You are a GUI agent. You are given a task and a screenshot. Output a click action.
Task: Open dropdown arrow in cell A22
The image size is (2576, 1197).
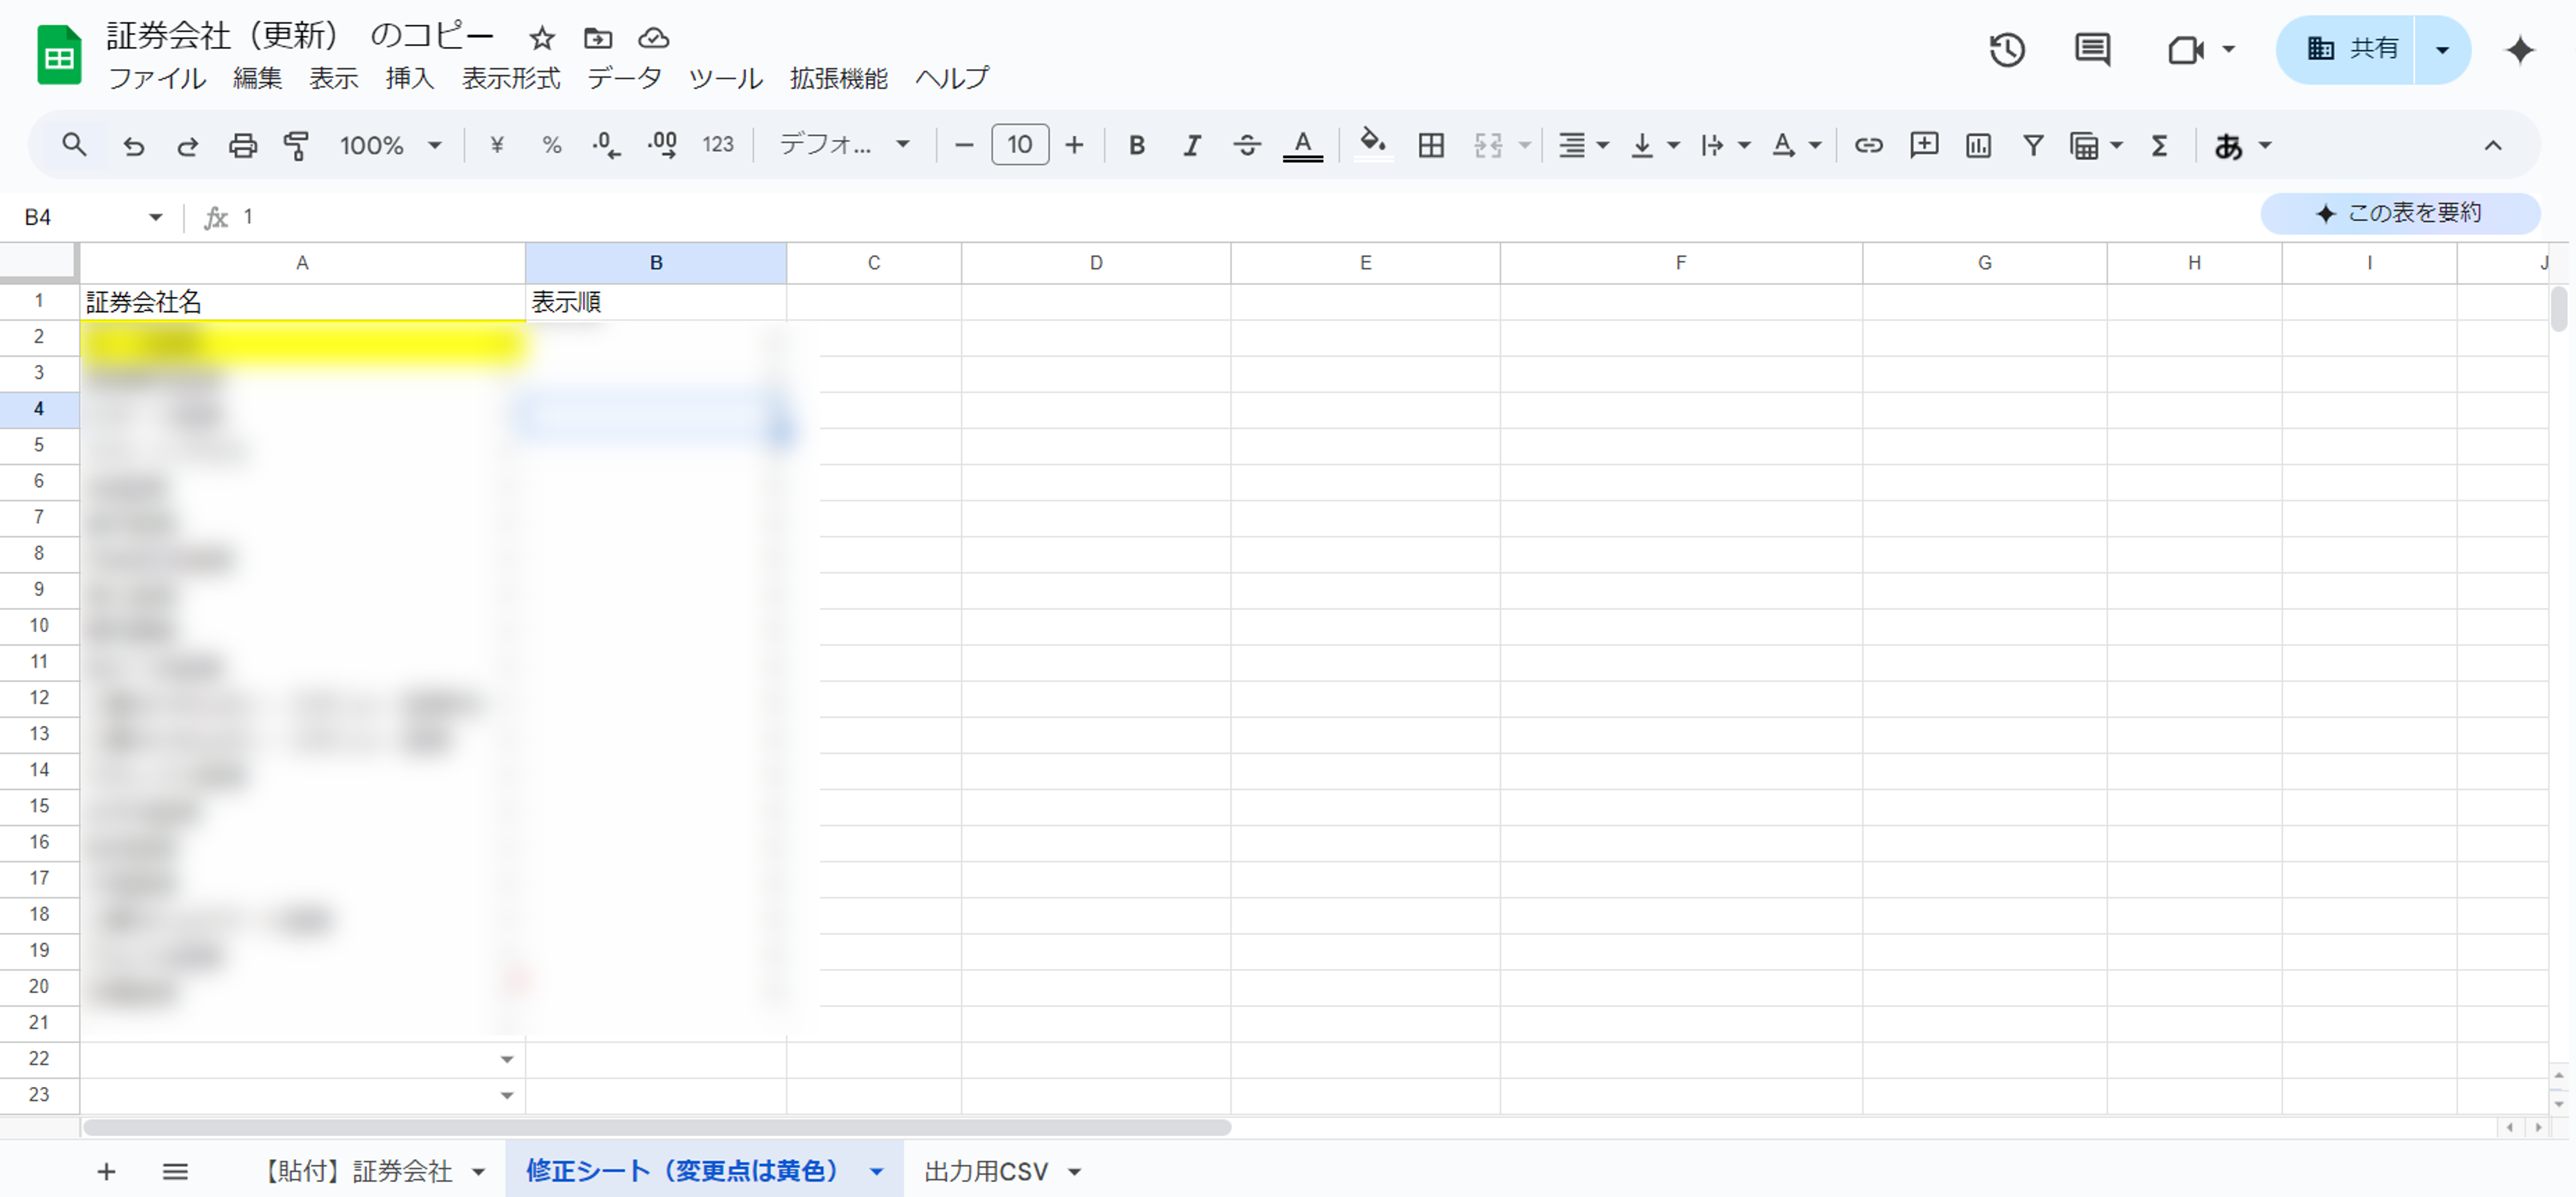click(x=507, y=1059)
